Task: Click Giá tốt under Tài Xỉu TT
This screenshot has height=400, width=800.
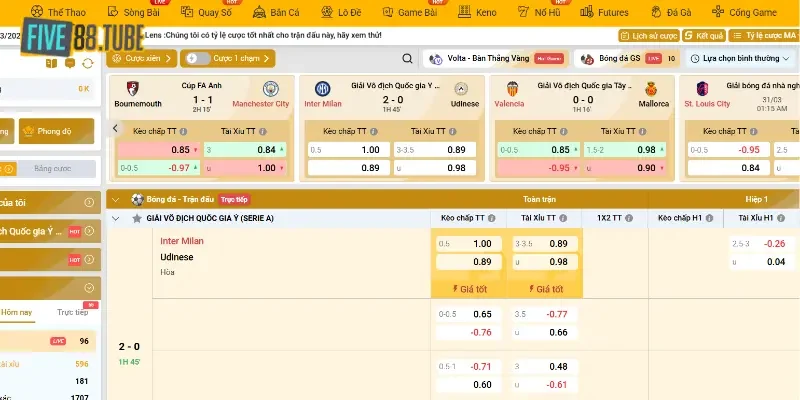Action: pyautogui.click(x=545, y=289)
